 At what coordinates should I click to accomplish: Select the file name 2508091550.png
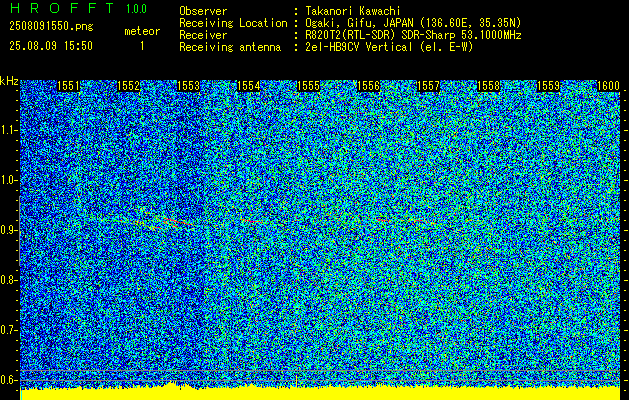click(51, 27)
